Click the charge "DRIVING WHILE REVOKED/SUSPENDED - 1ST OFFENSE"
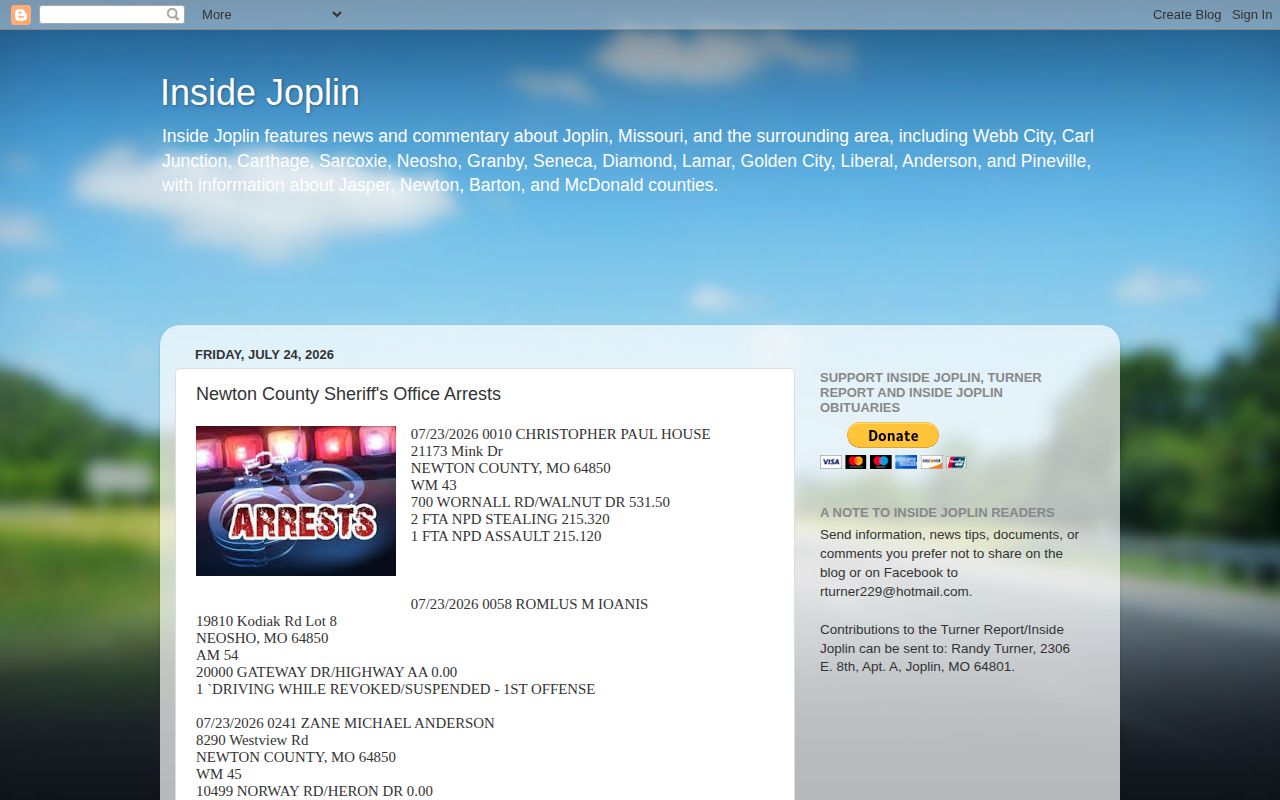Image resolution: width=1280 pixels, height=800 pixels. pyautogui.click(x=403, y=689)
